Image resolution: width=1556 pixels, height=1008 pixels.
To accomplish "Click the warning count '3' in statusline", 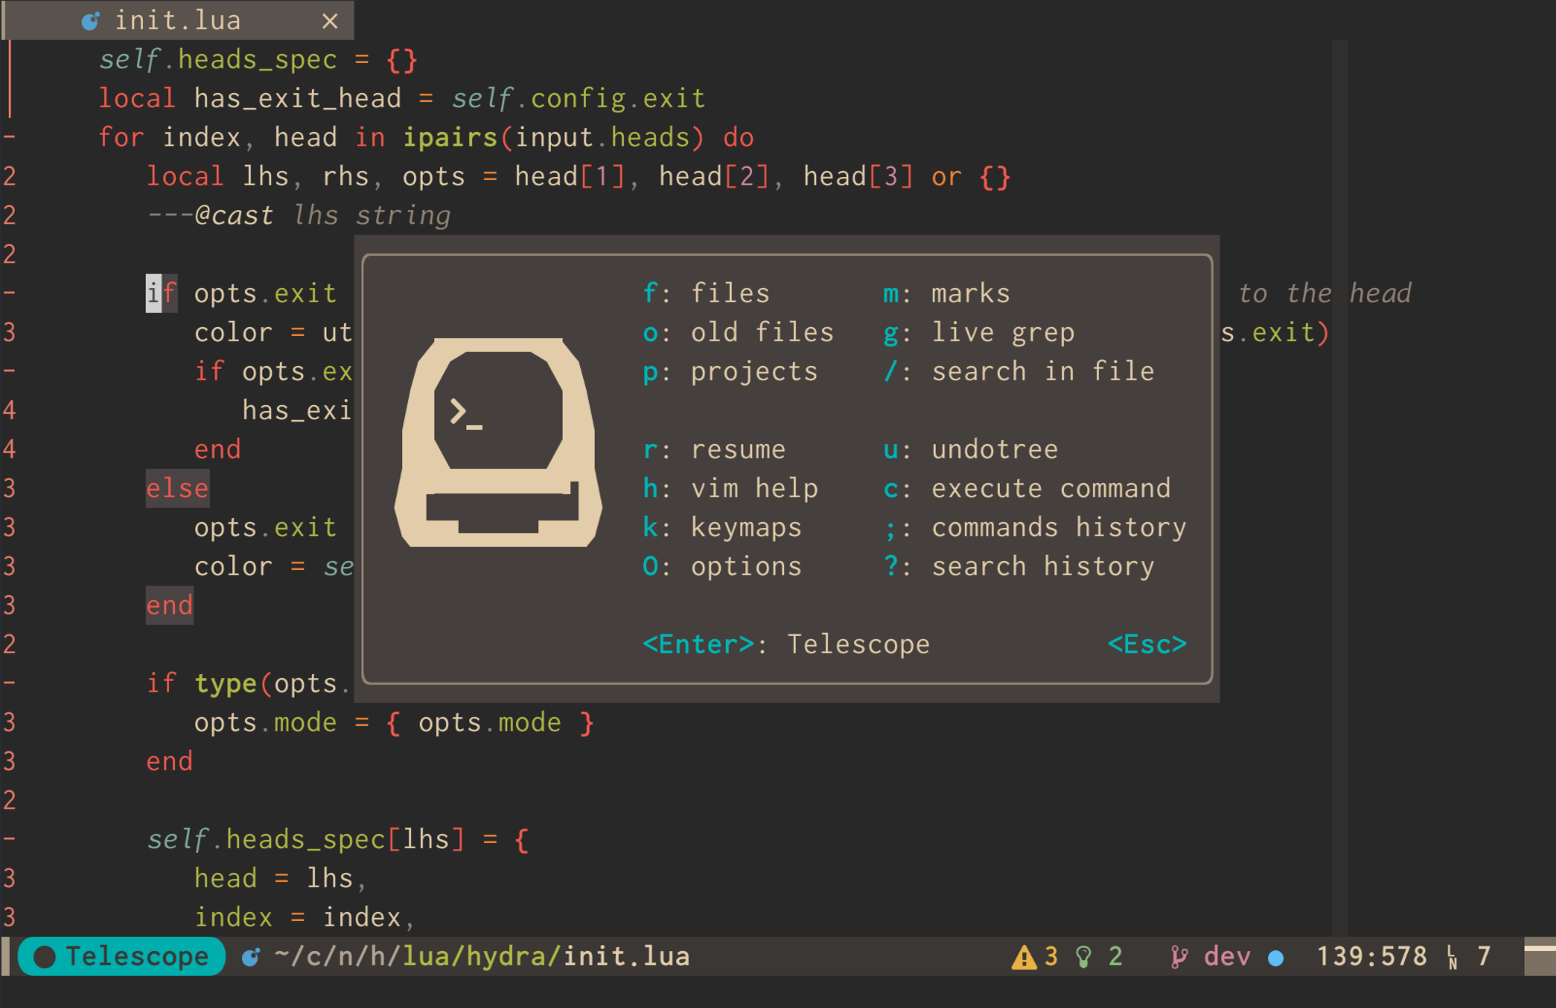I will [x=1051, y=956].
